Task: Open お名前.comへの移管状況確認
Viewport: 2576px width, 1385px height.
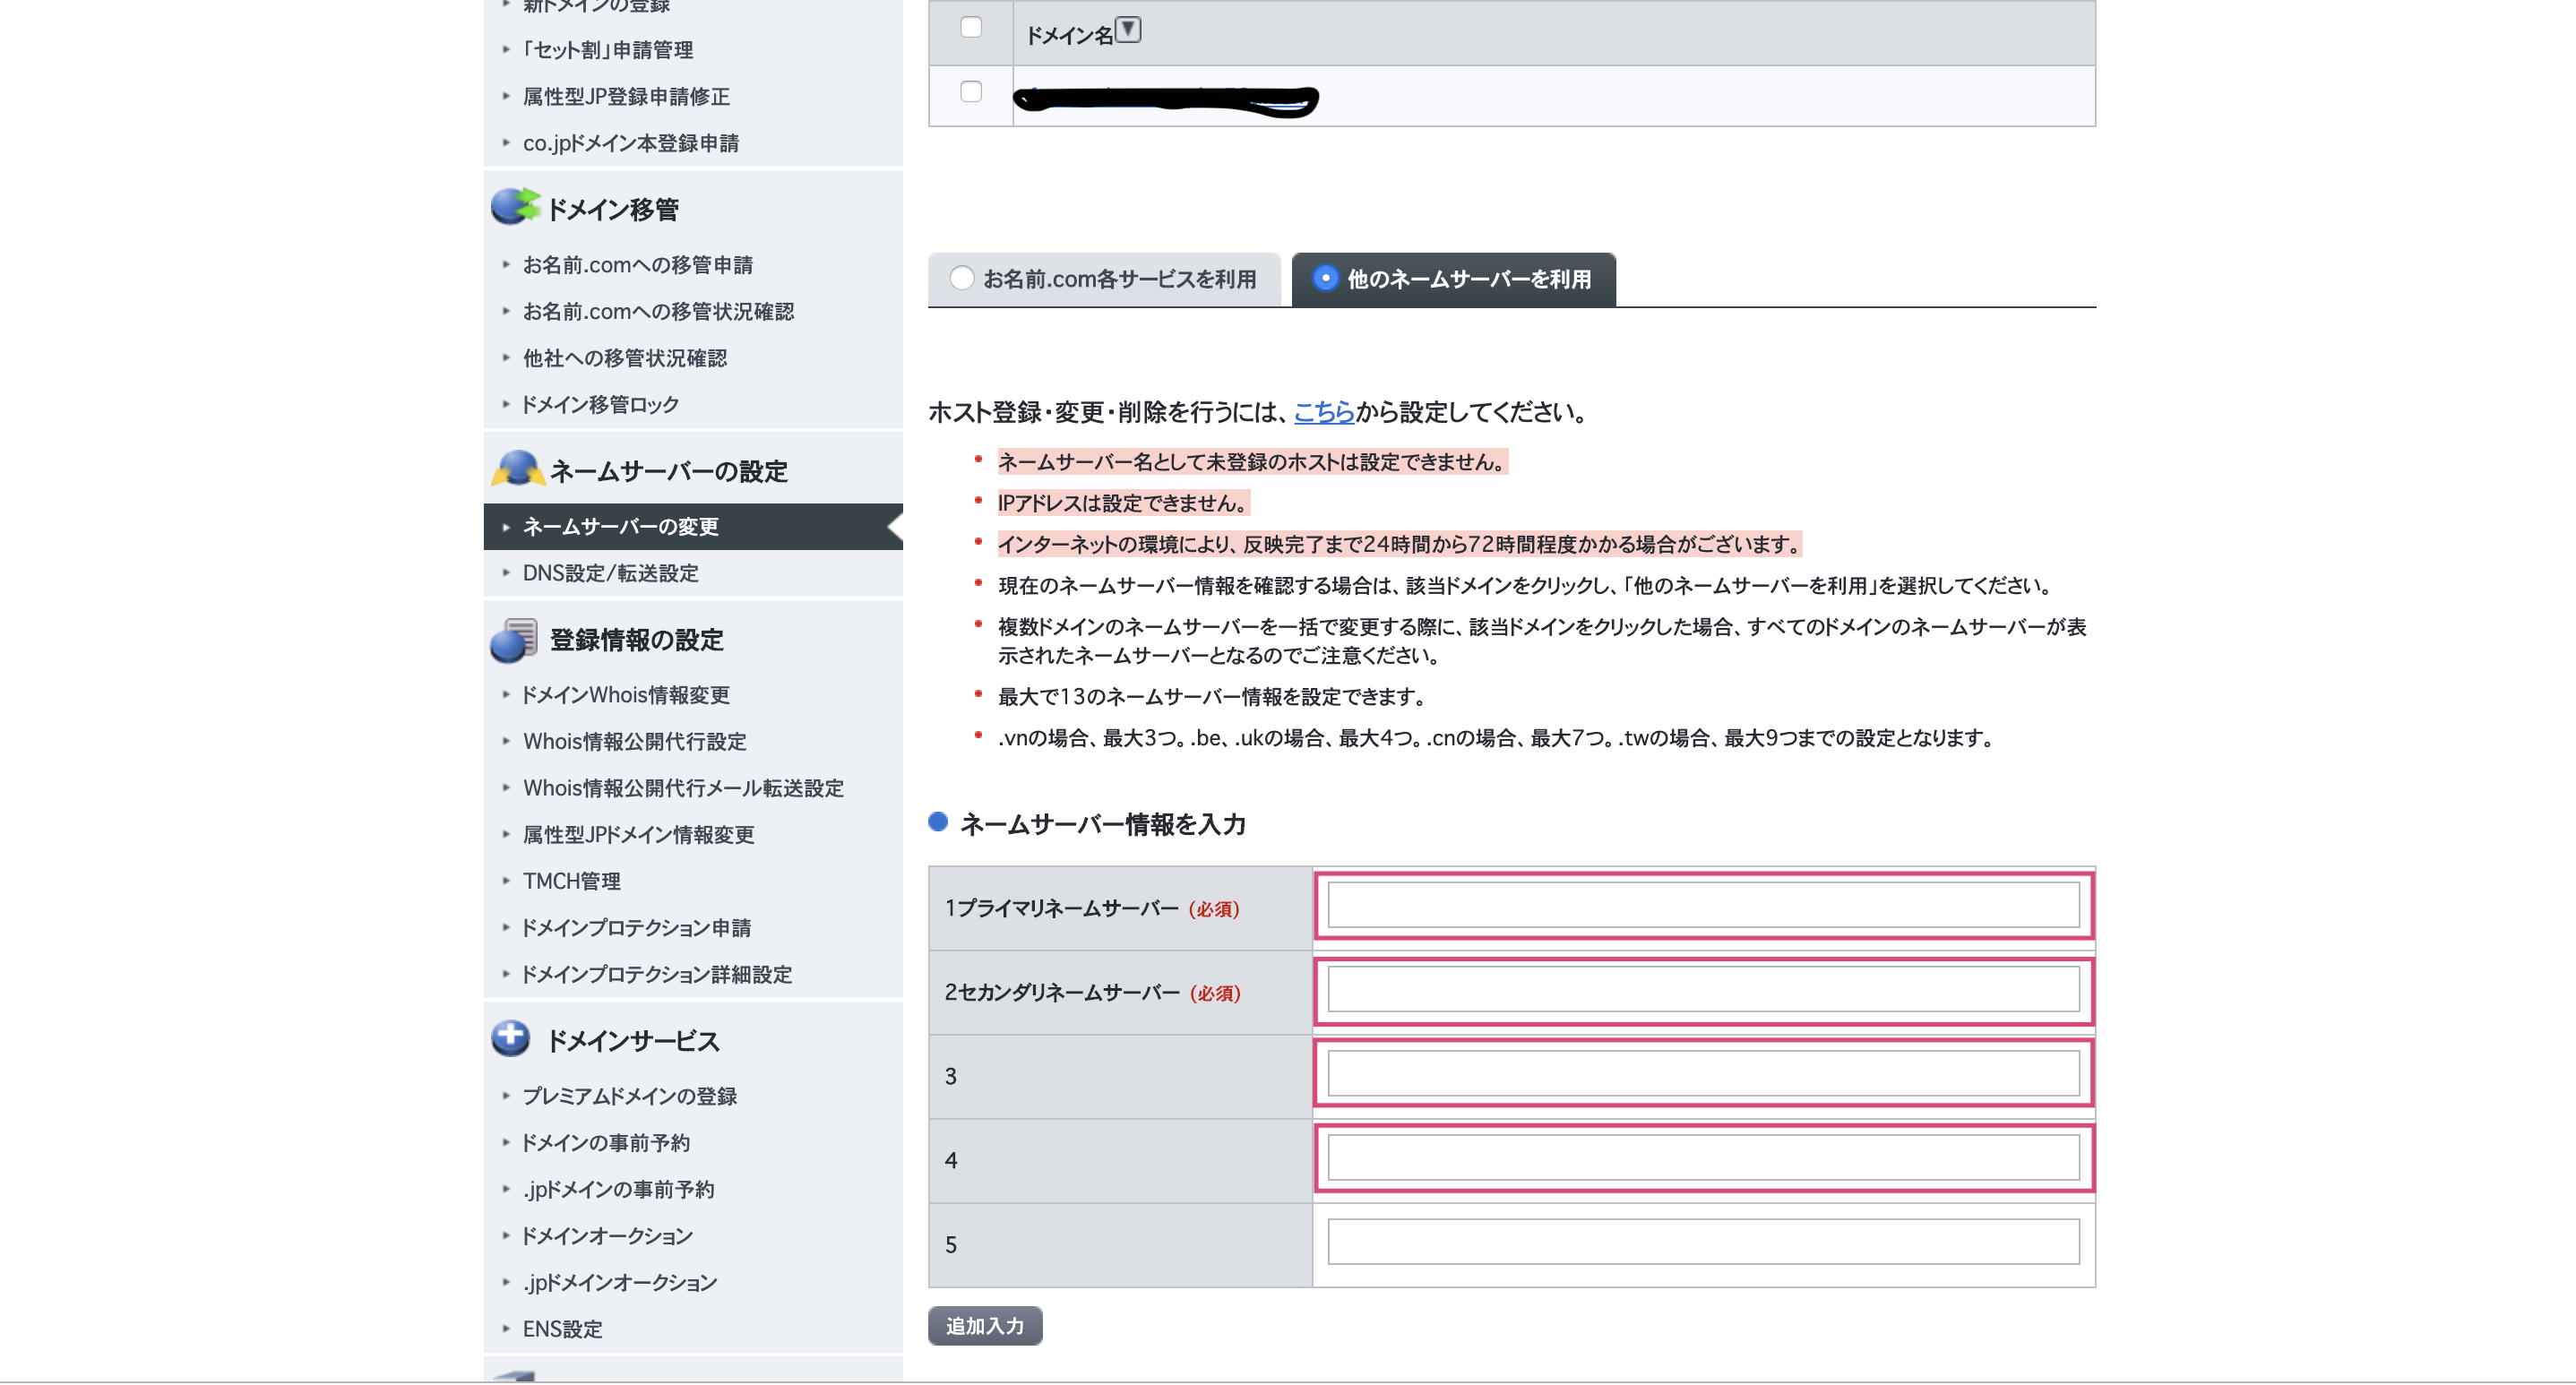Action: click(x=658, y=312)
